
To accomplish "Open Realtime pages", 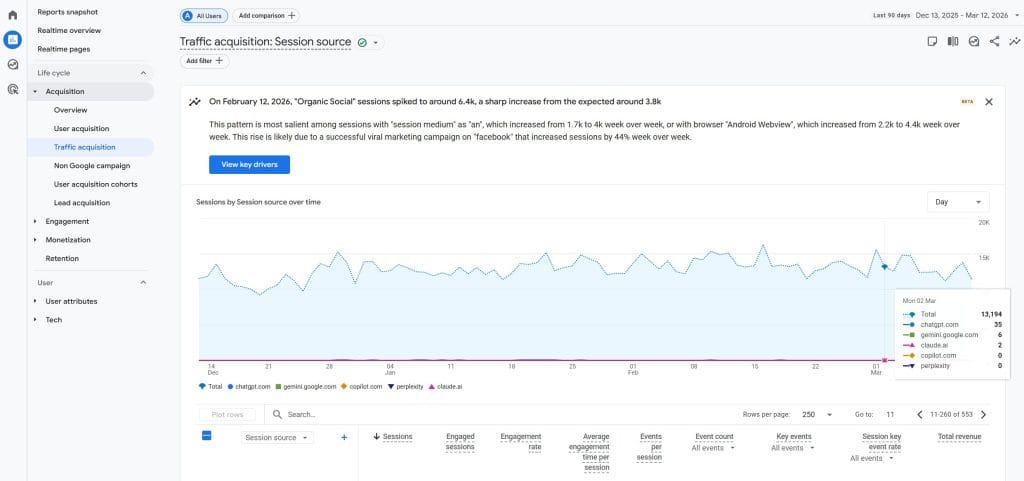I will coord(63,49).
